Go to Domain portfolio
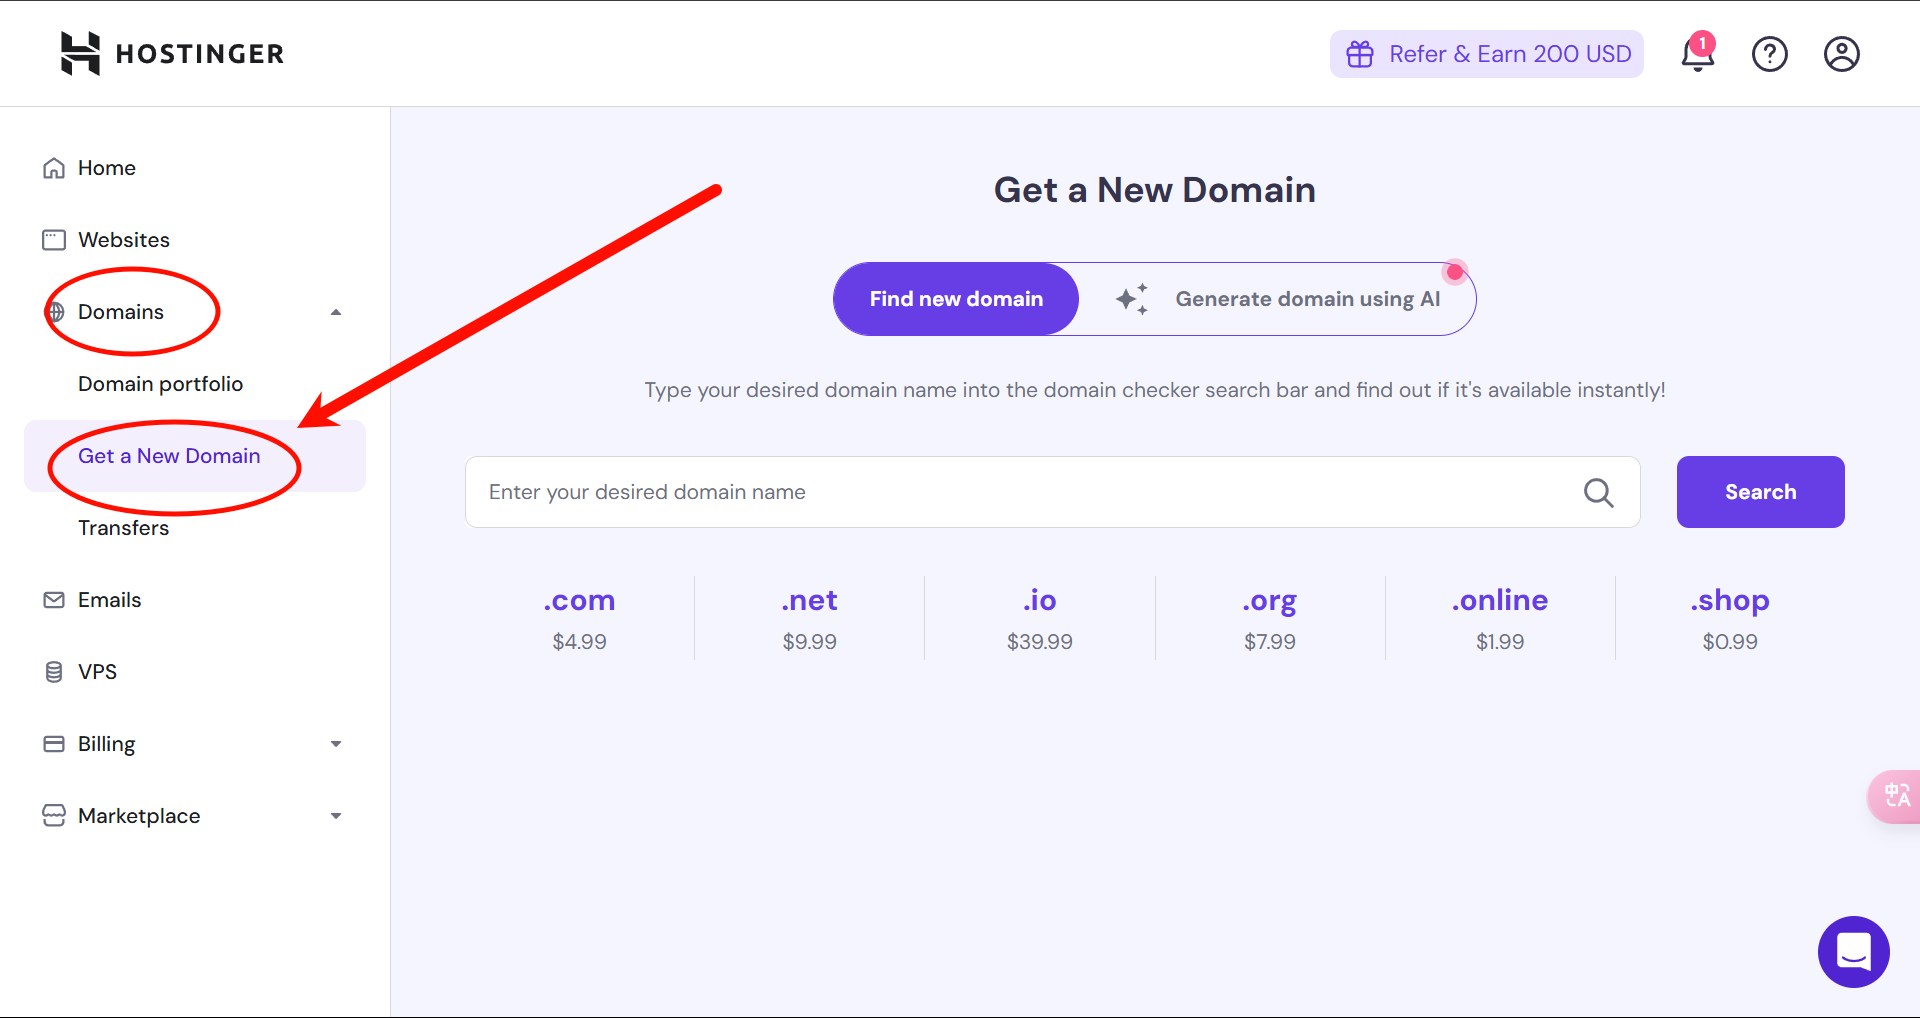The width and height of the screenshot is (1920, 1018). click(x=160, y=384)
